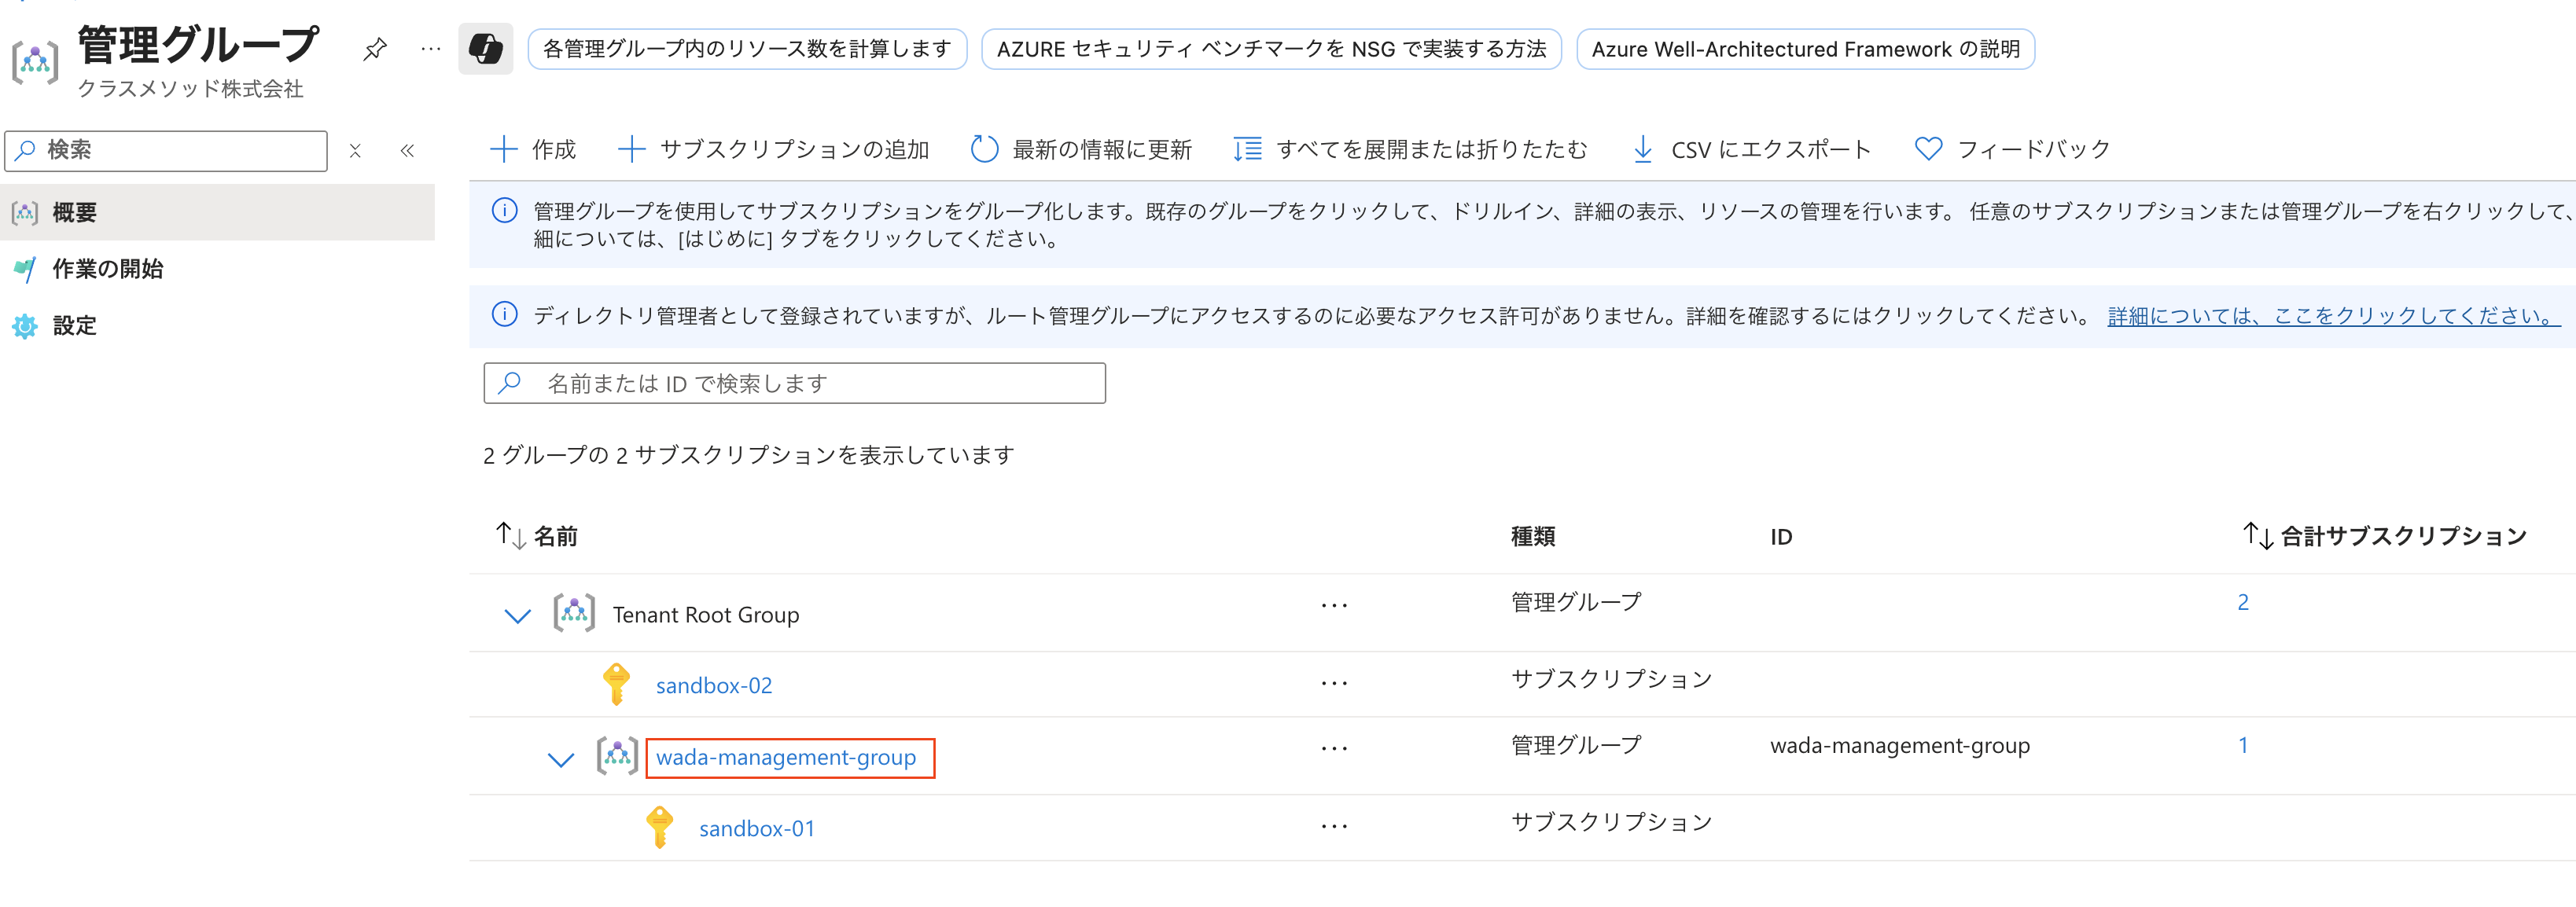Open the sandbox-02 subscription link
The image size is (2576, 907).
point(714,686)
